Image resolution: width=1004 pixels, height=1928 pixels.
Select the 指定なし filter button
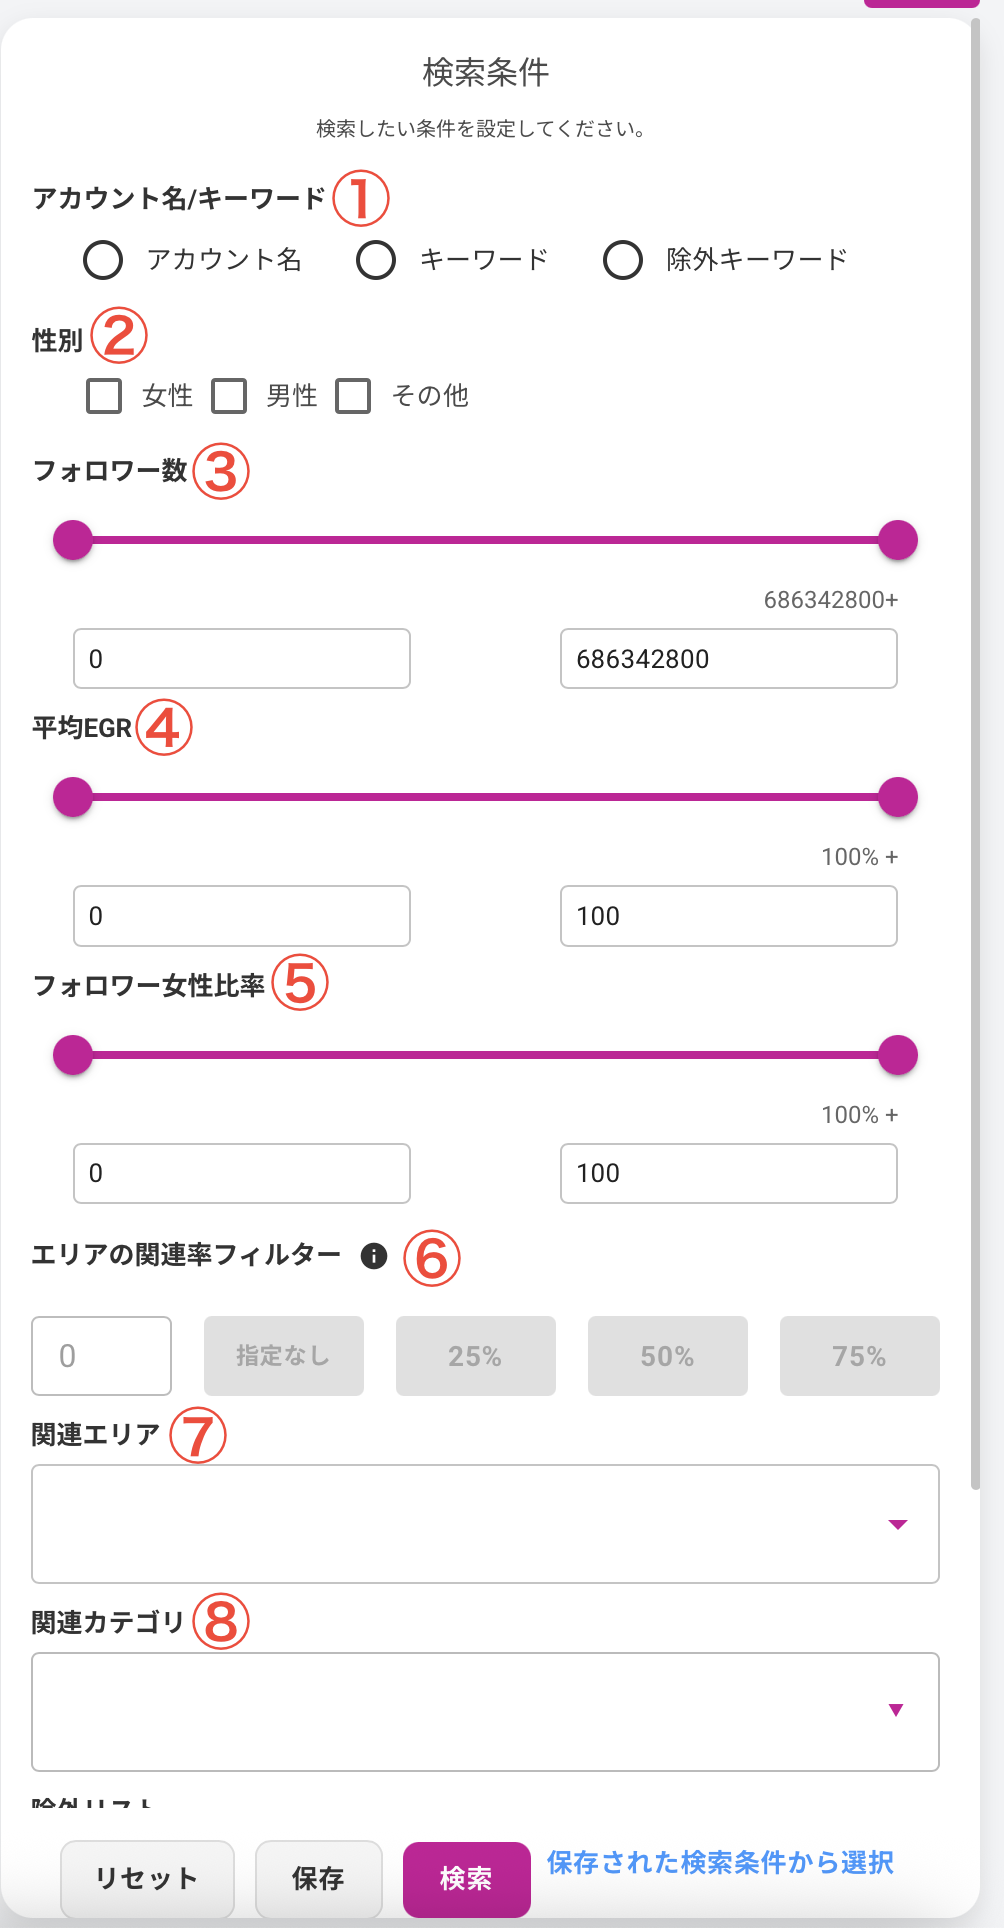(x=283, y=1356)
